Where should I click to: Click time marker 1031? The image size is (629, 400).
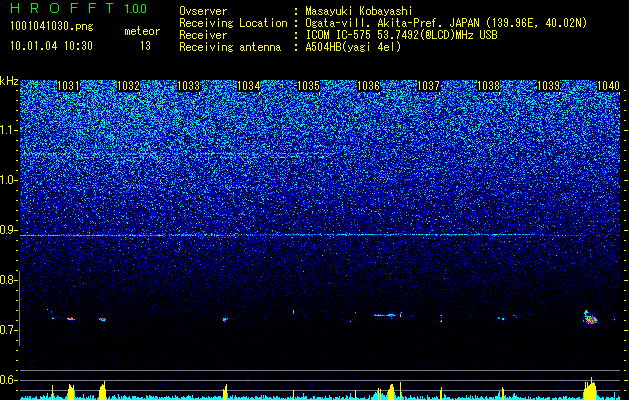(x=69, y=86)
